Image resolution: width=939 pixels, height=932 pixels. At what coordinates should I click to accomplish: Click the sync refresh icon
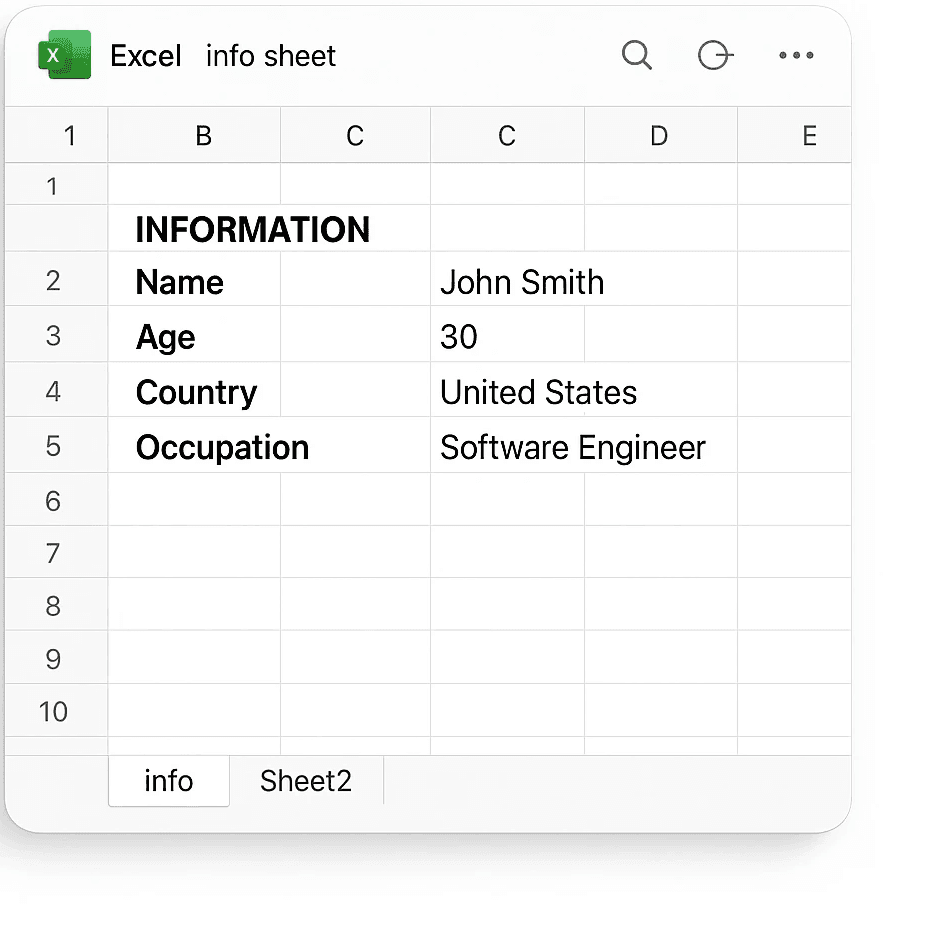[x=716, y=56]
